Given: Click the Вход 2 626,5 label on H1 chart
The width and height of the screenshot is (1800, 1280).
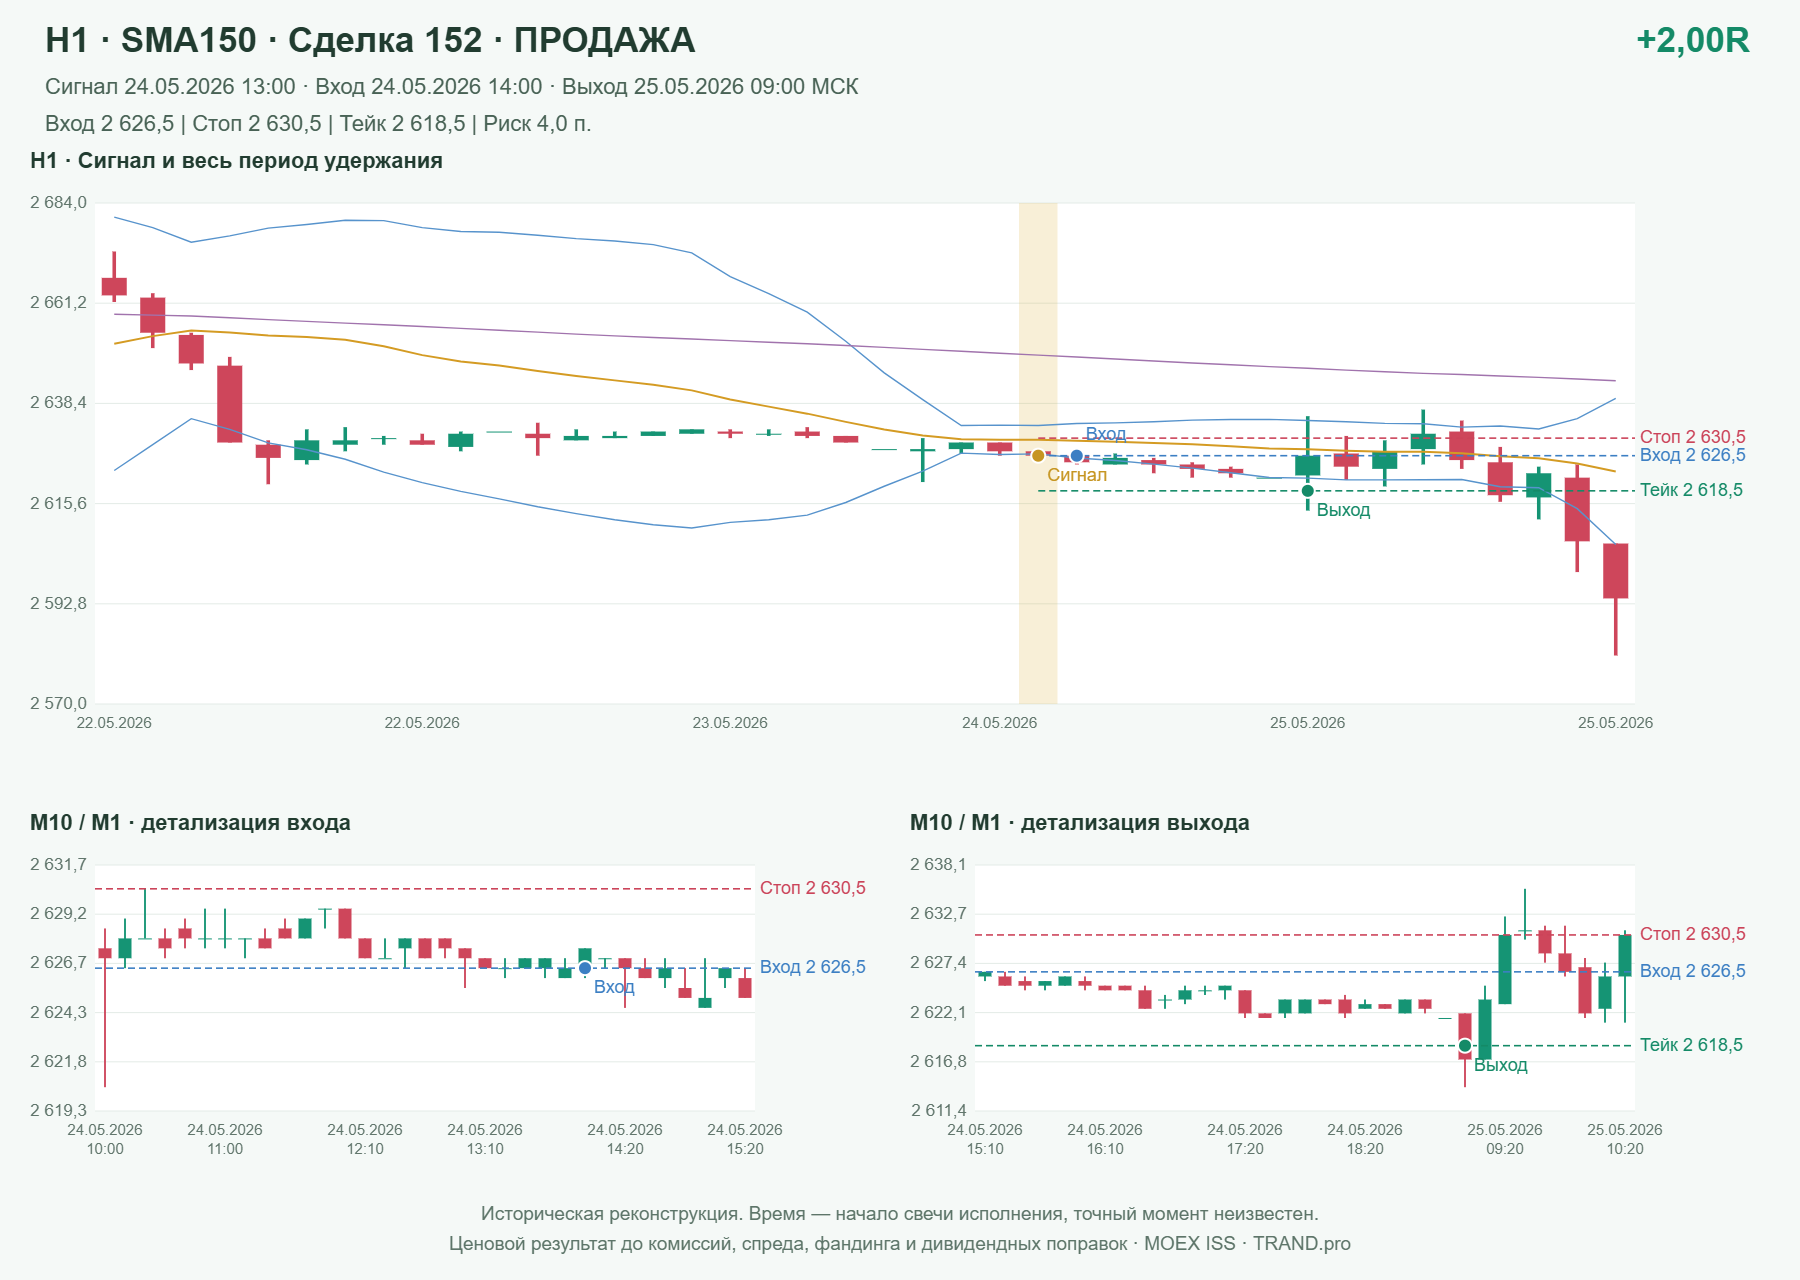Looking at the screenshot, I should click(1692, 455).
